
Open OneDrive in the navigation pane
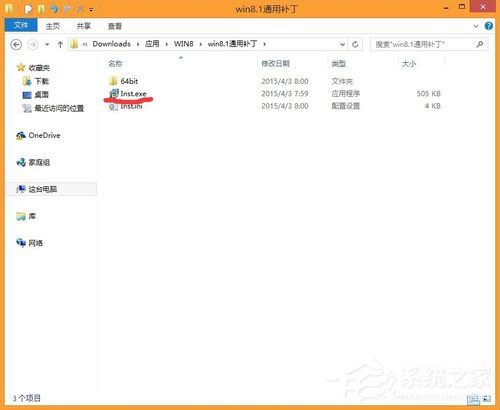44,135
